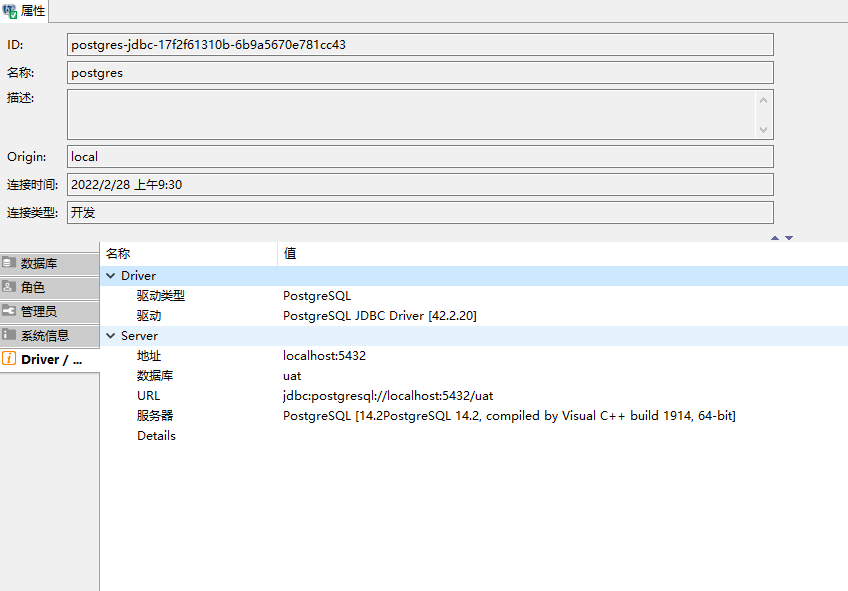The height and width of the screenshot is (591, 848).
Task: Switch to the 系统信息 side tab
Action: pyautogui.click(x=50, y=335)
